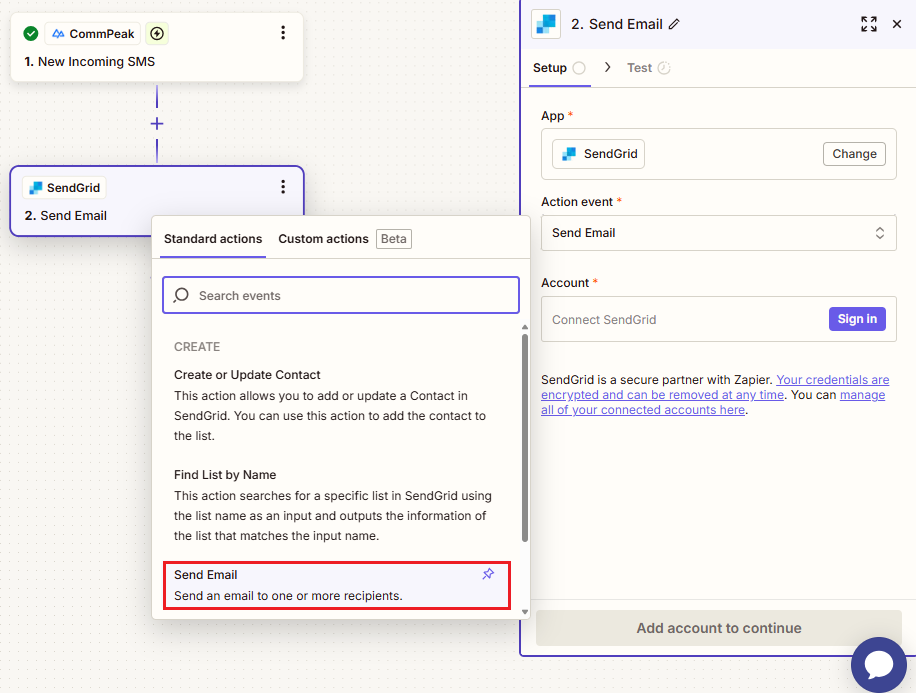
Task: Focus the Search events field
Action: (341, 295)
